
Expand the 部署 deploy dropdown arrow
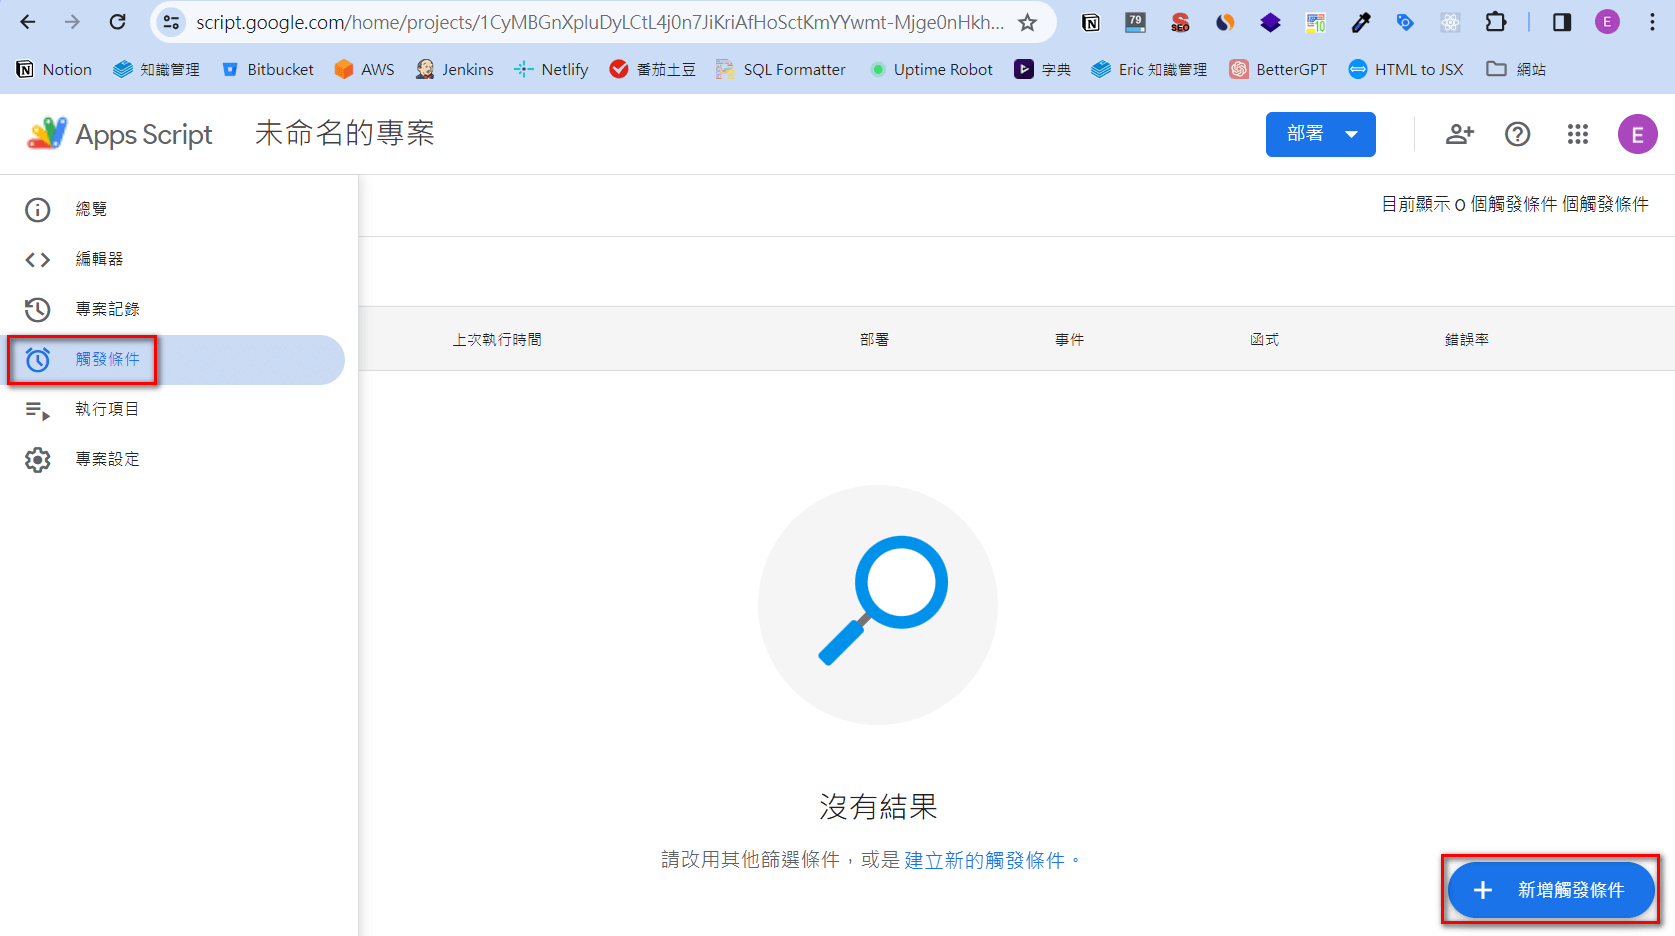1351,134
